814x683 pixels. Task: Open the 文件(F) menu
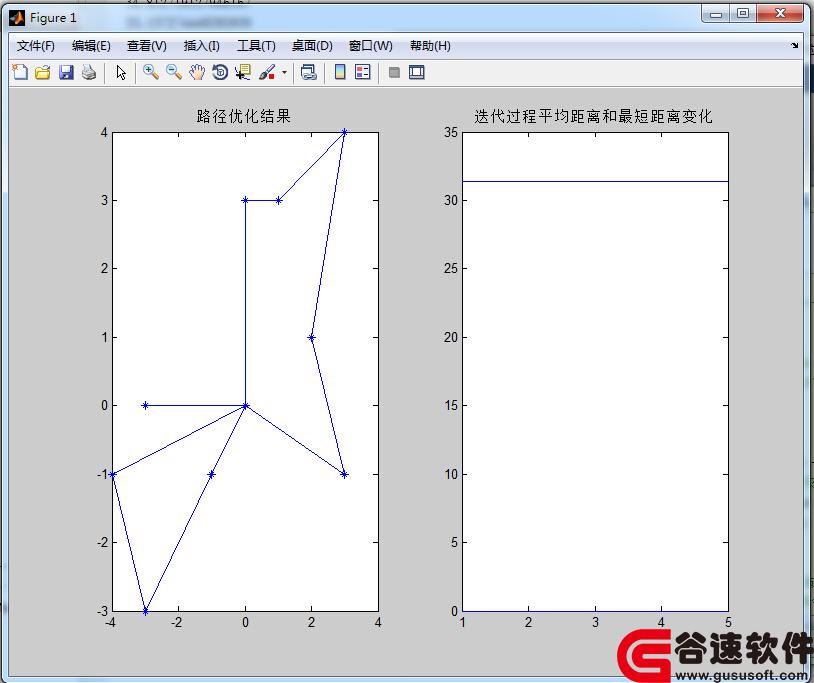click(x=35, y=46)
